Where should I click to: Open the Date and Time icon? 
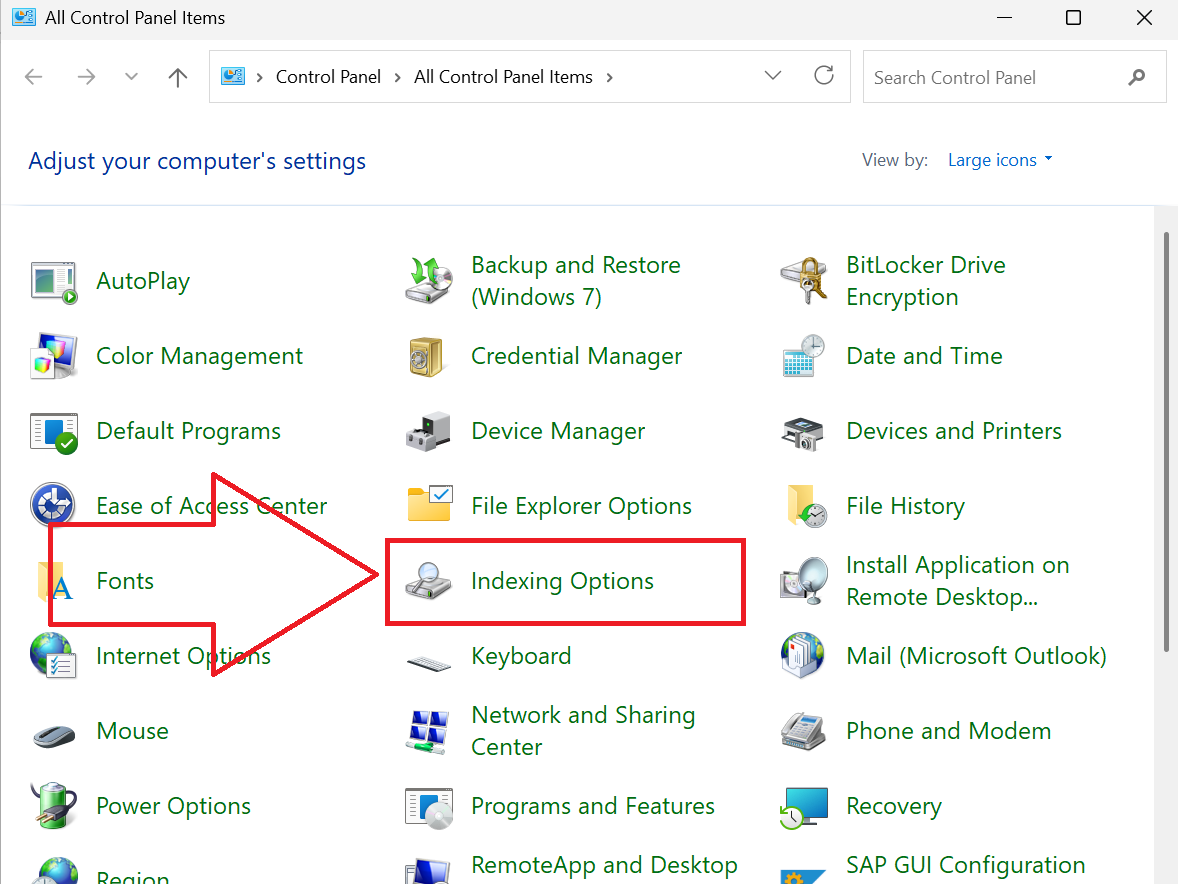803,356
